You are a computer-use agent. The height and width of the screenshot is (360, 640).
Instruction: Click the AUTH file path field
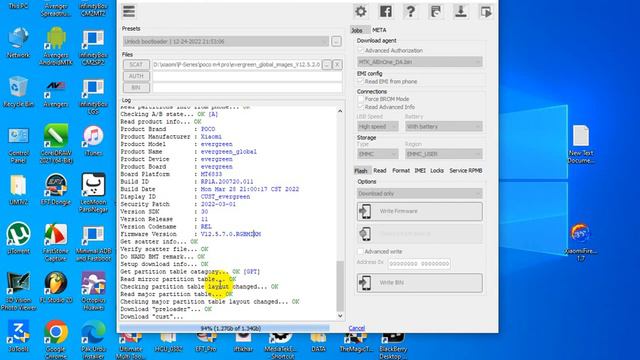point(247,76)
